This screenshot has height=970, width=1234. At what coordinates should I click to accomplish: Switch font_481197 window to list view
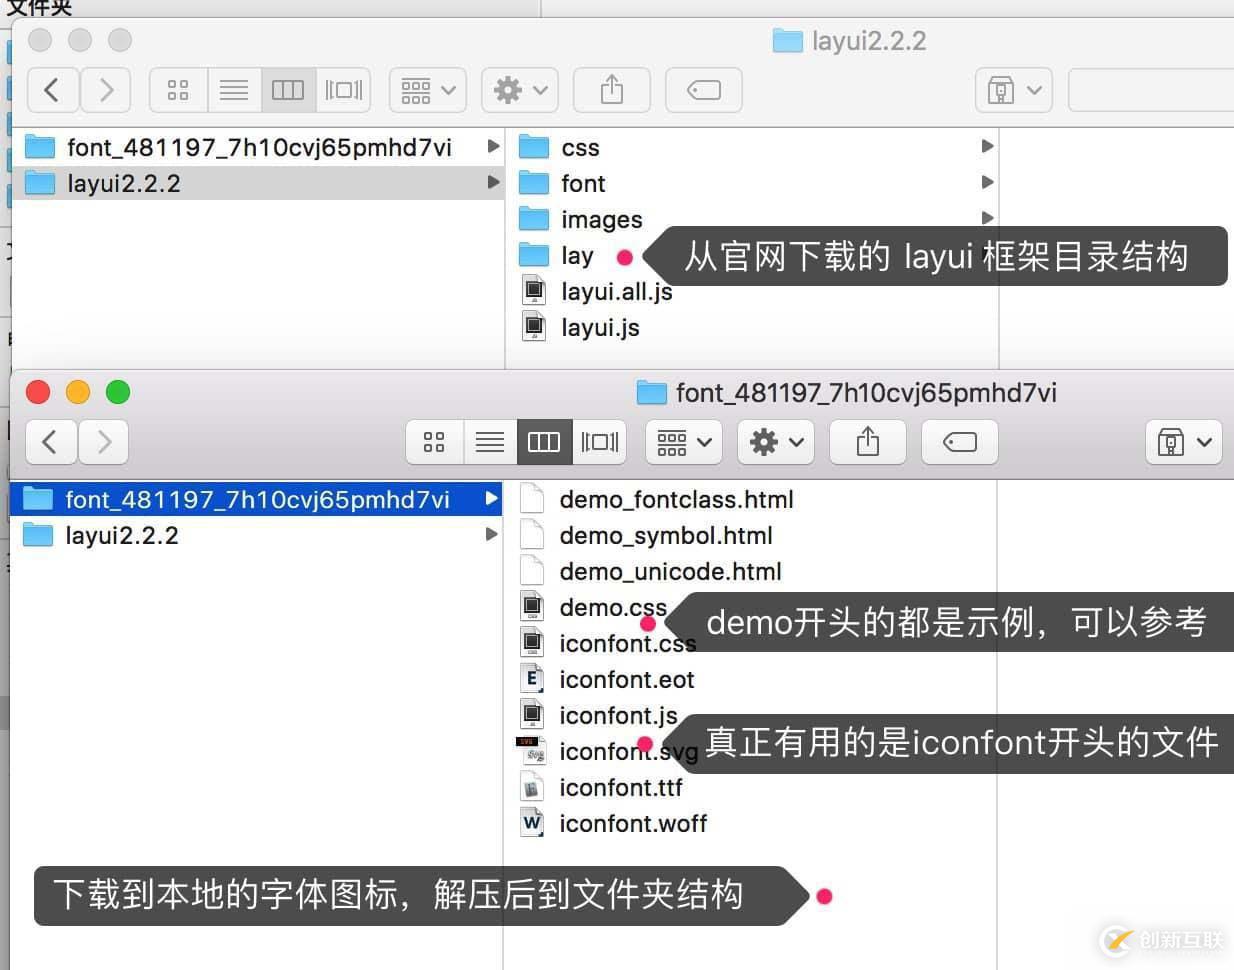(x=490, y=442)
